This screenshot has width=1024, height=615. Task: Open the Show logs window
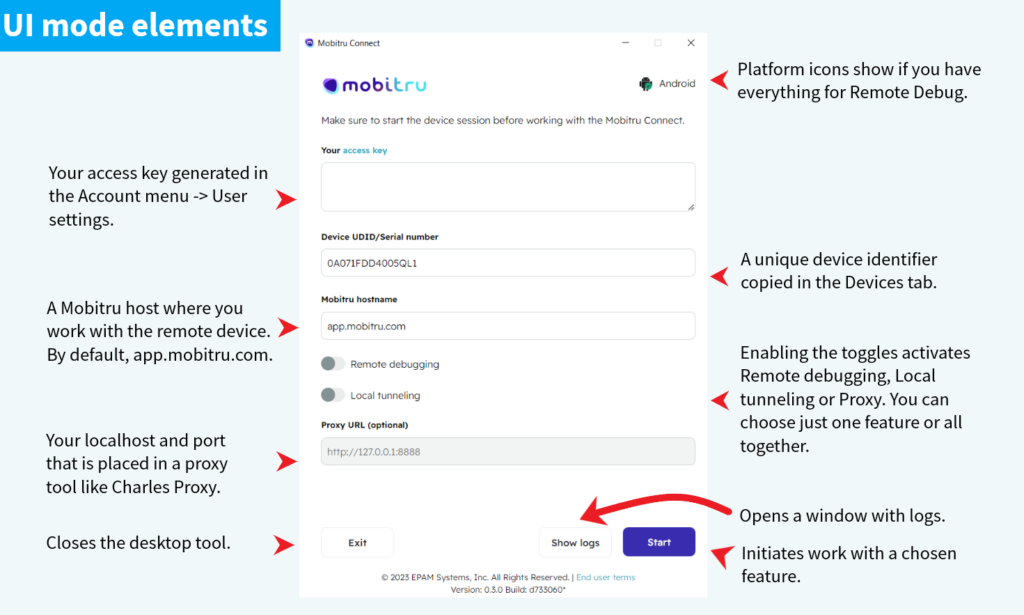(575, 541)
